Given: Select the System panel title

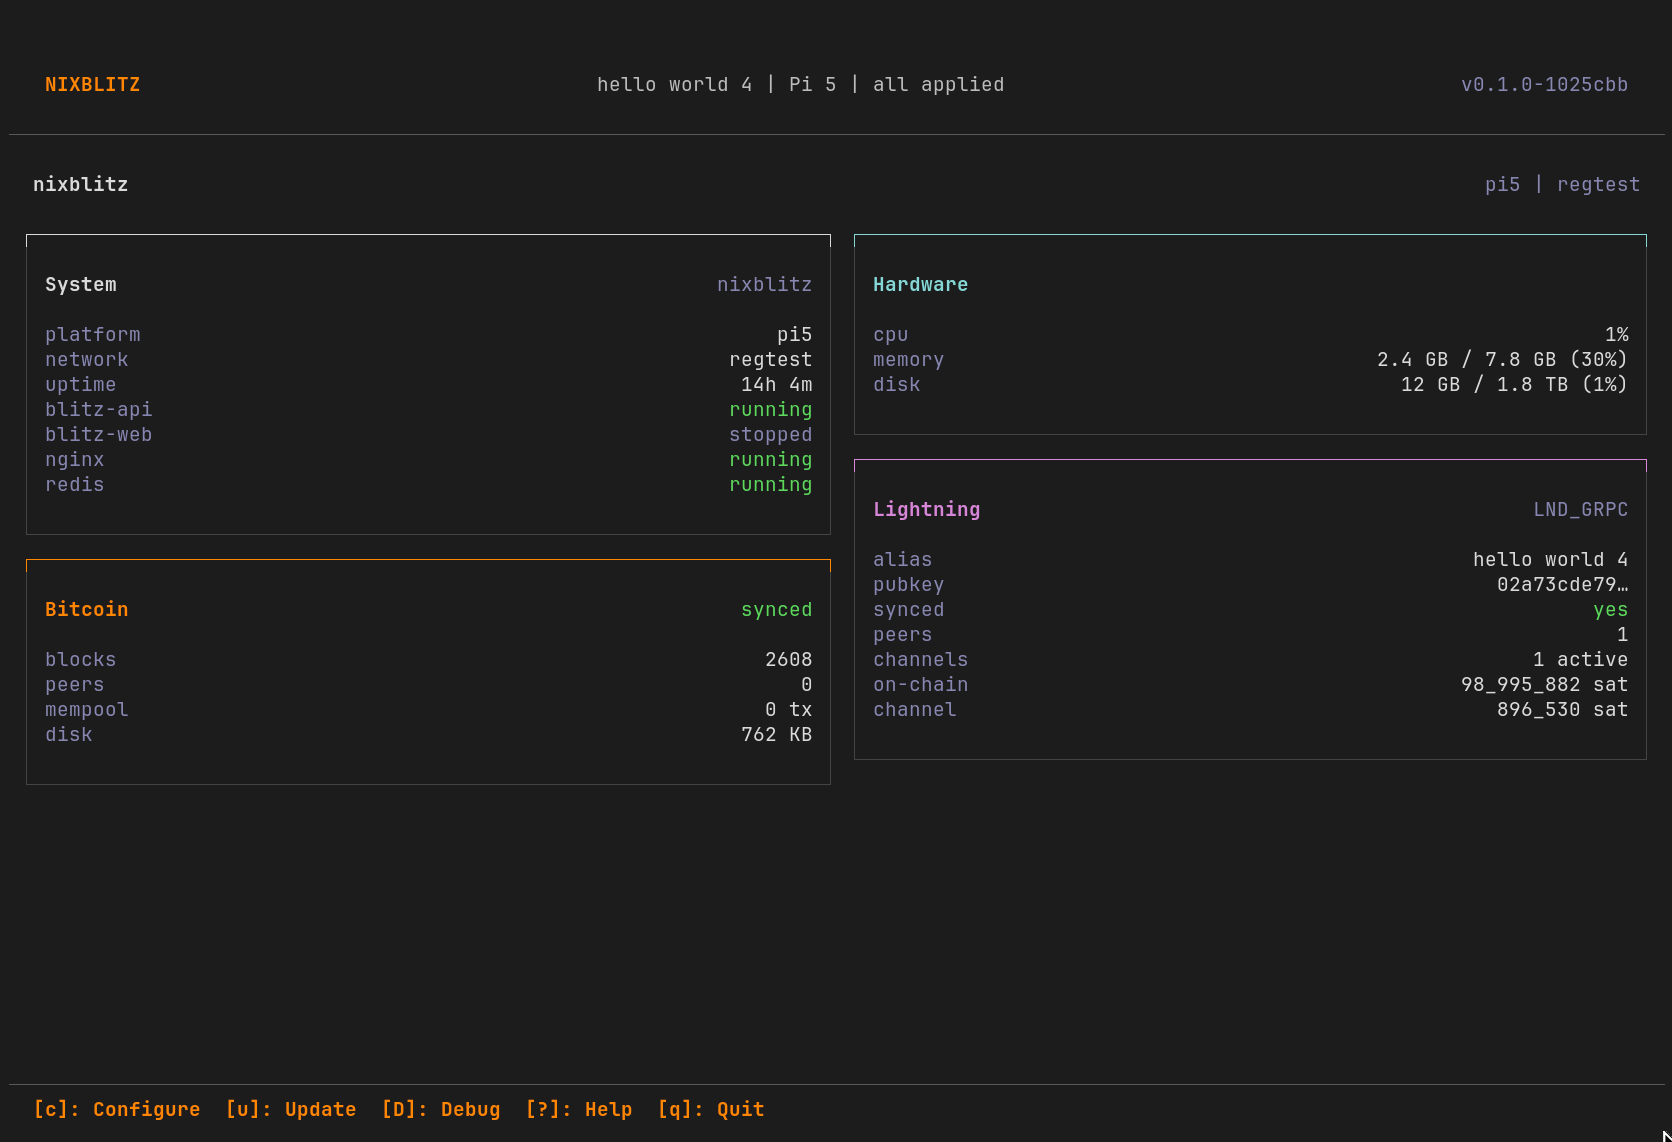Looking at the screenshot, I should click(x=81, y=285).
